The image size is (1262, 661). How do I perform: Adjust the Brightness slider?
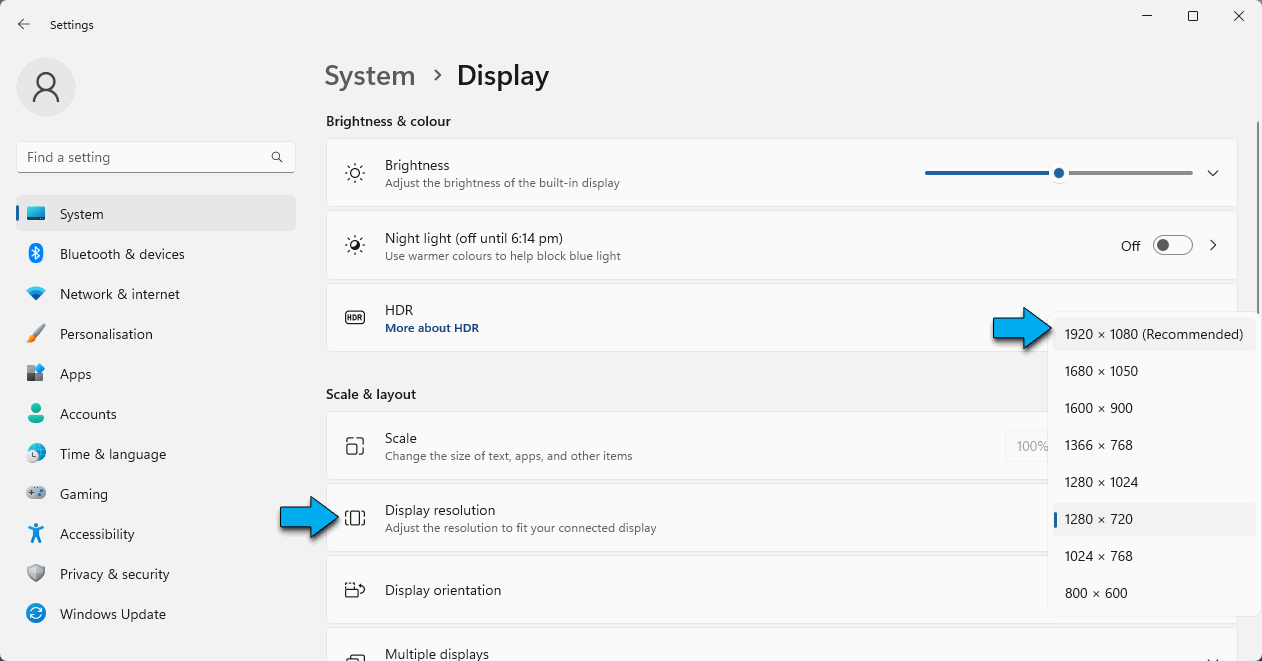point(1058,172)
